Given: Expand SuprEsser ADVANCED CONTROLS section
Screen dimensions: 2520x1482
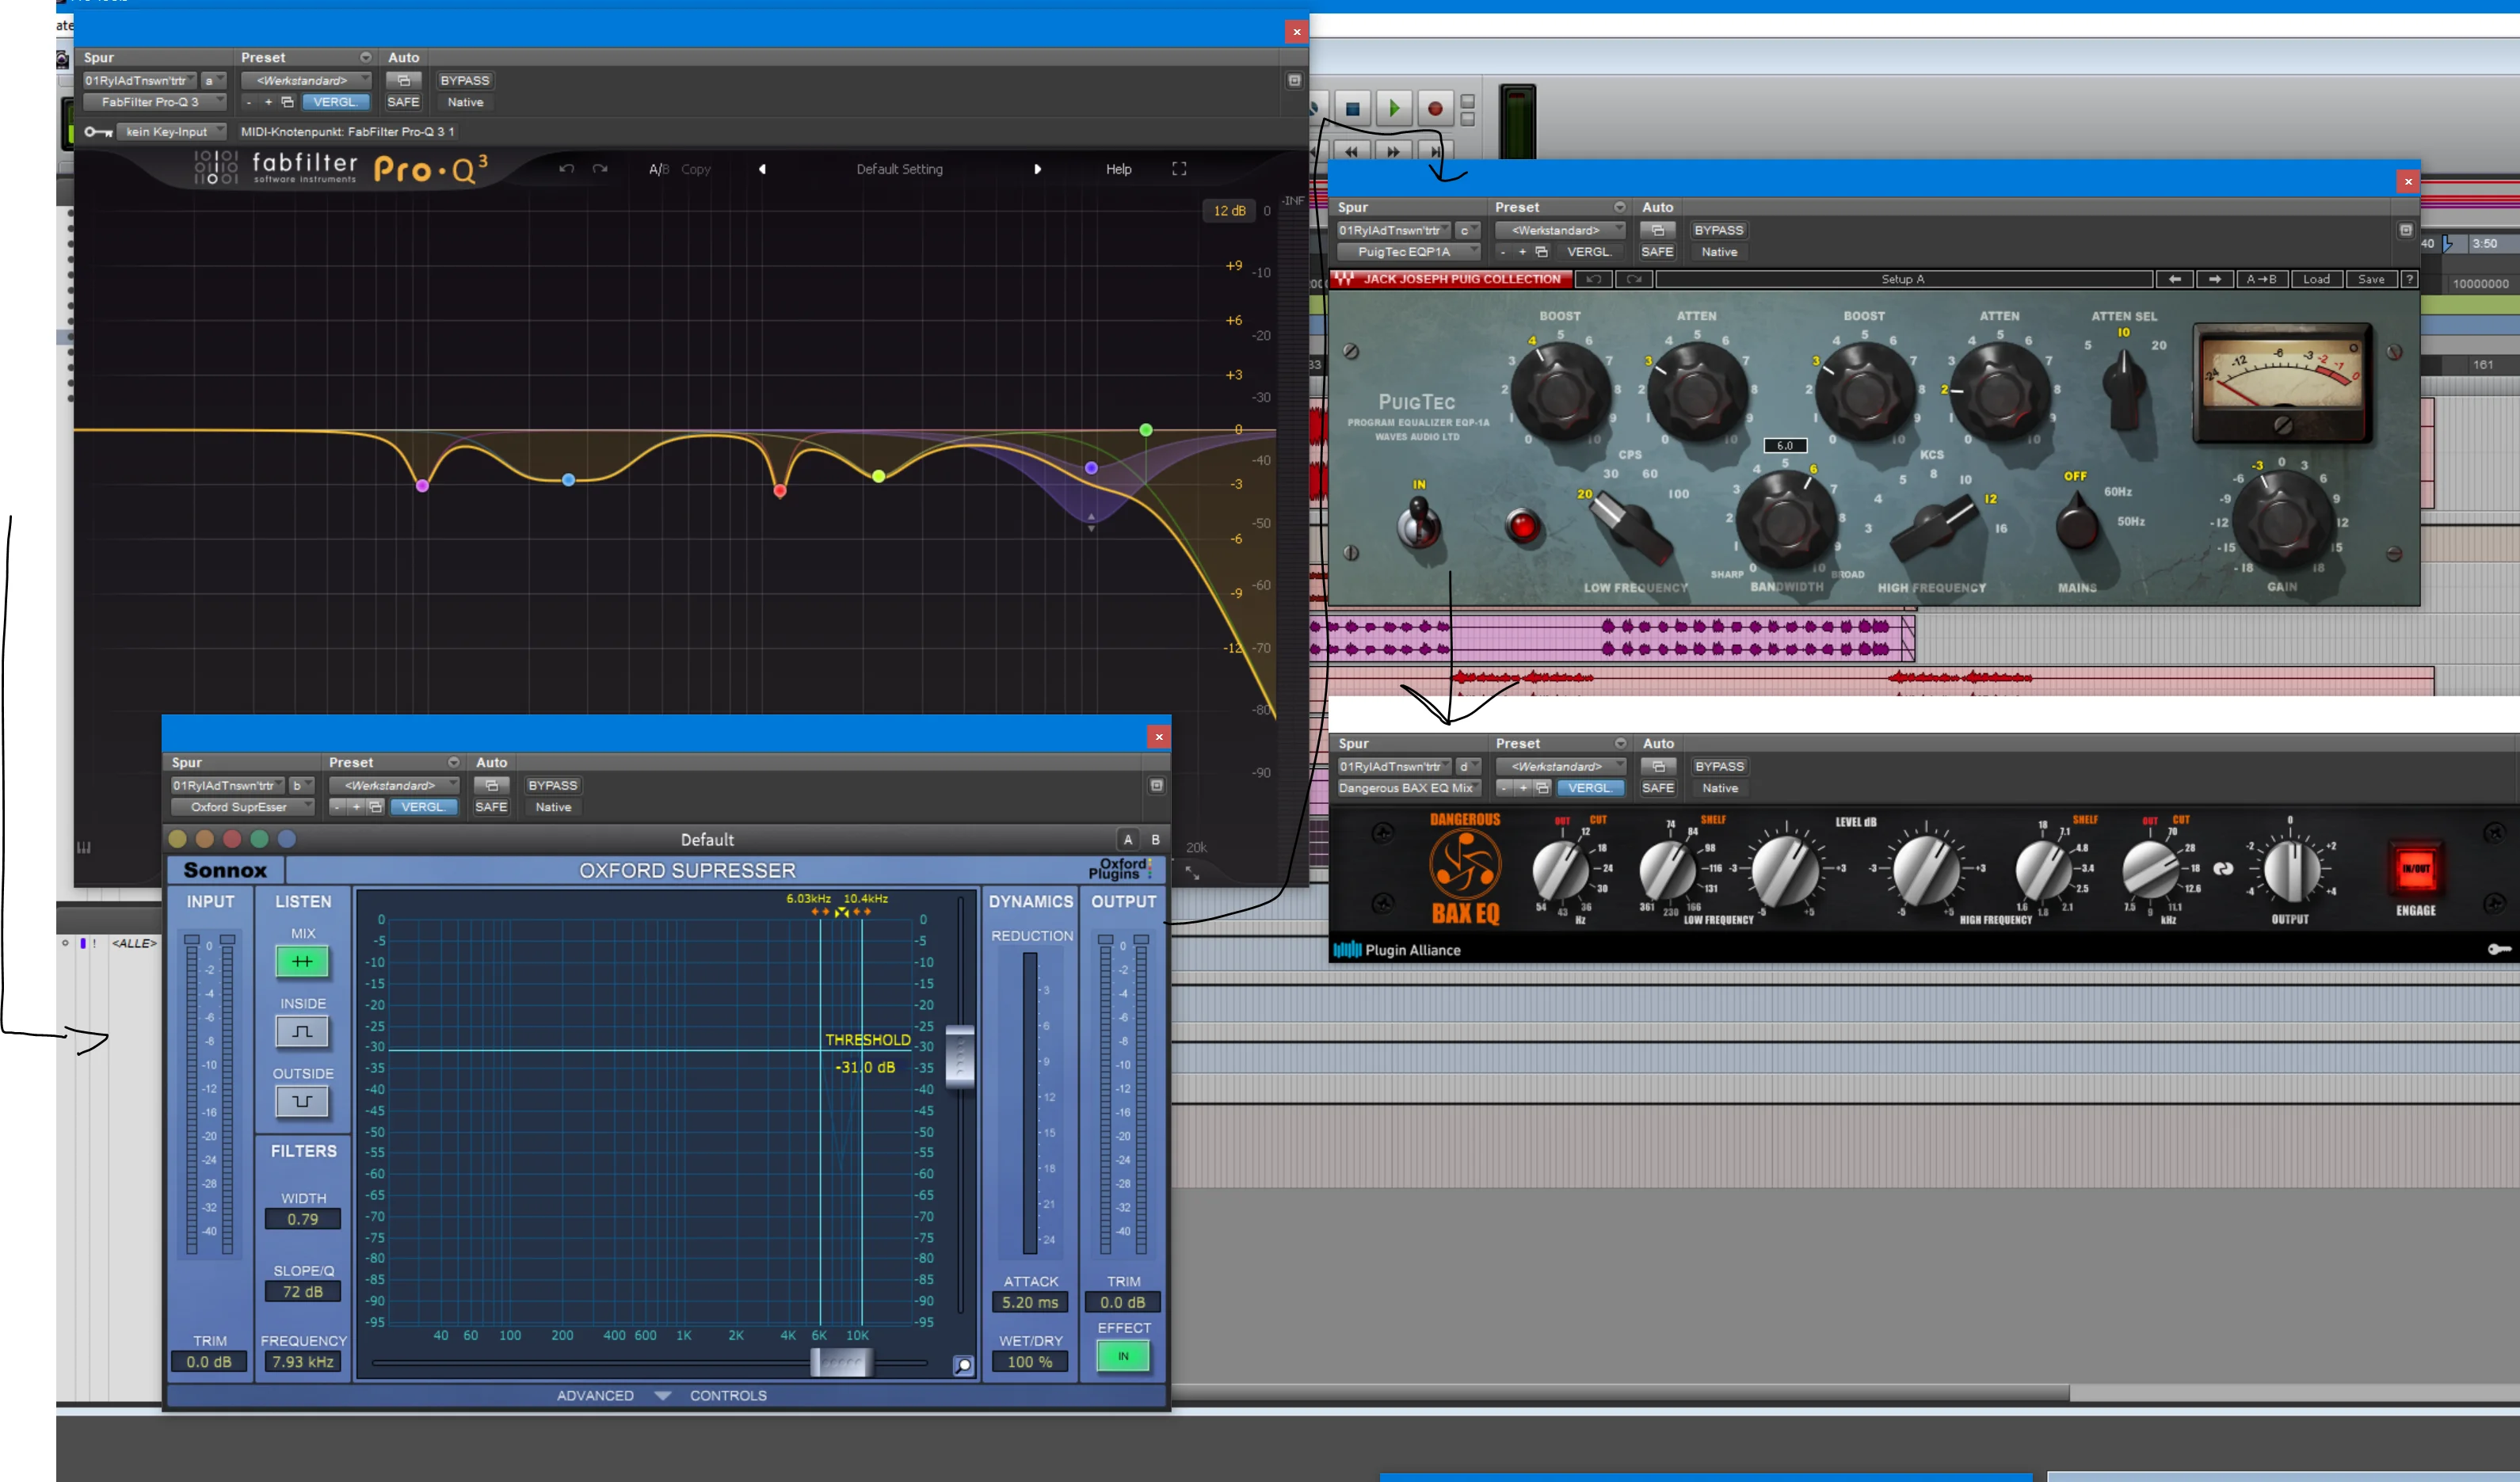Looking at the screenshot, I should (x=662, y=1395).
